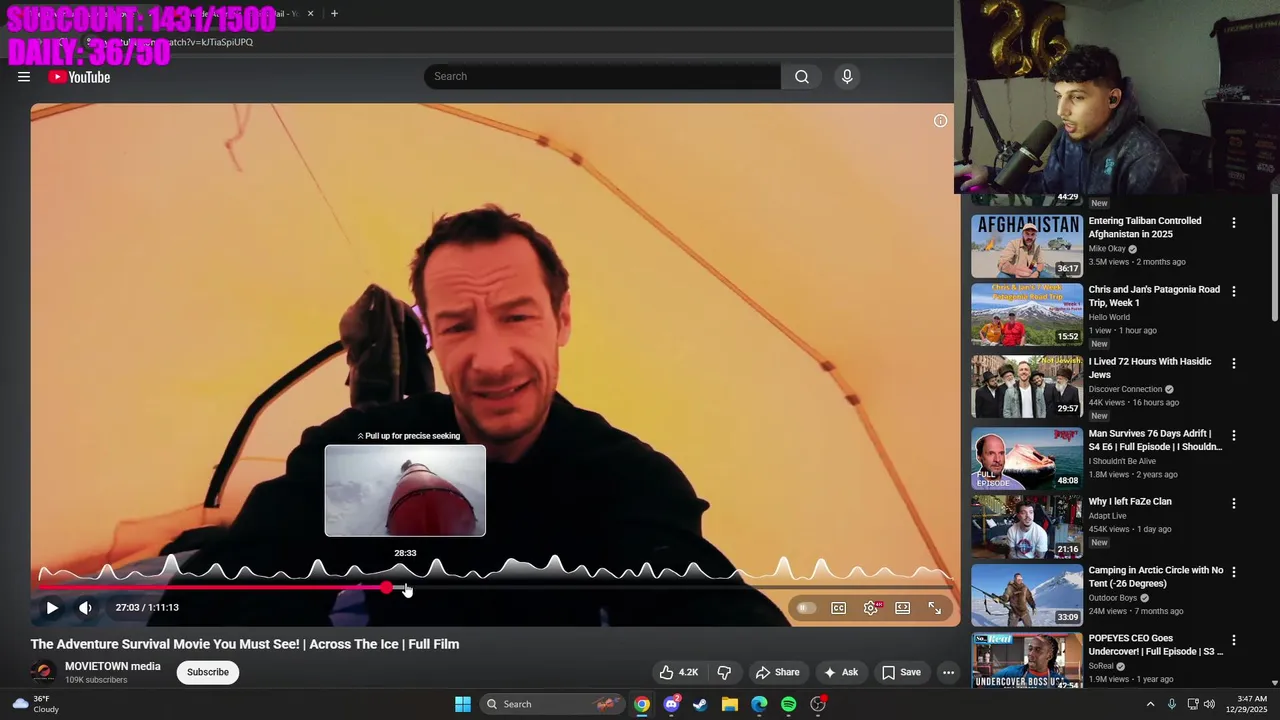This screenshot has width=1280, height=720.
Task: Open the Windows Start menu
Action: coord(463,704)
